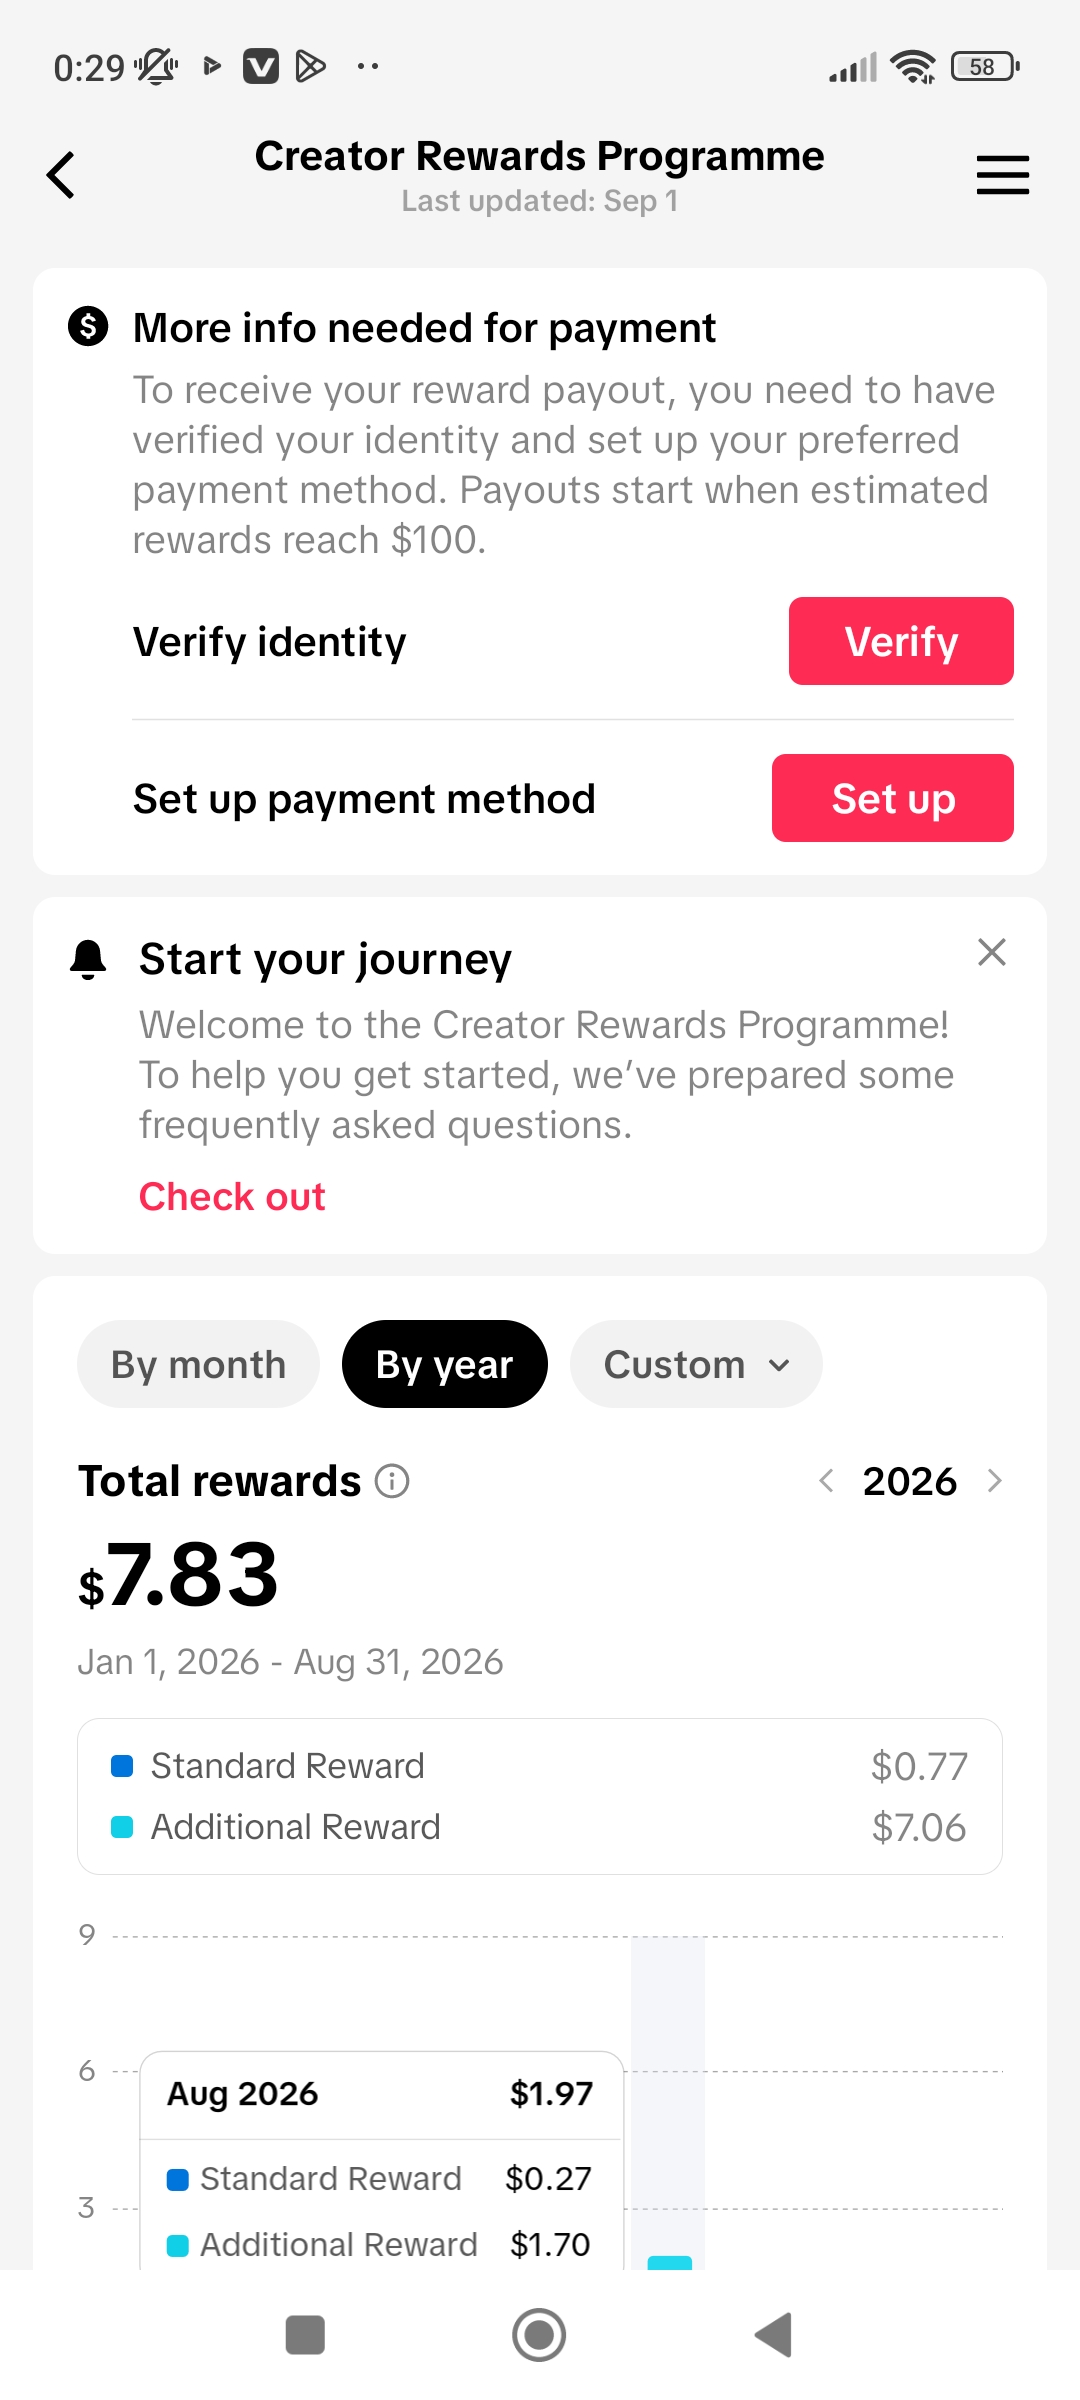Switch to By month view
Image resolution: width=1080 pixels, height=2400 pixels.
click(198, 1364)
